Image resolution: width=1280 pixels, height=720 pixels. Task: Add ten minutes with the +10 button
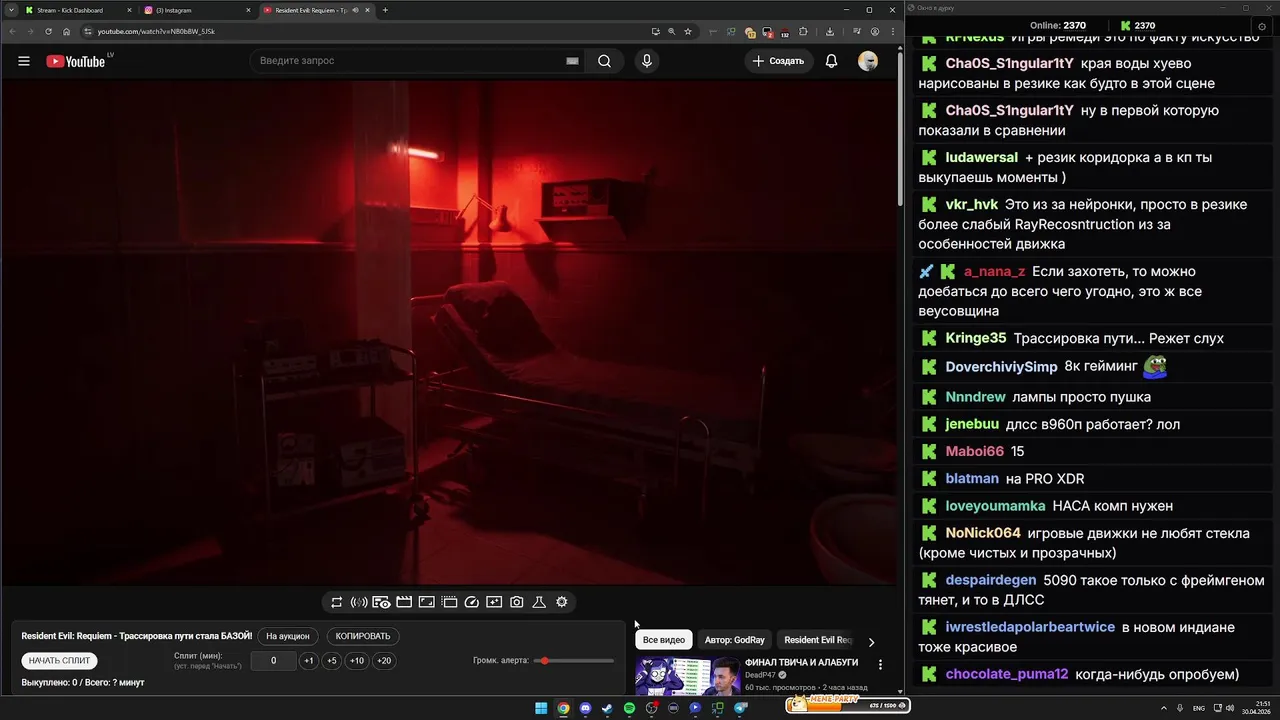click(357, 661)
